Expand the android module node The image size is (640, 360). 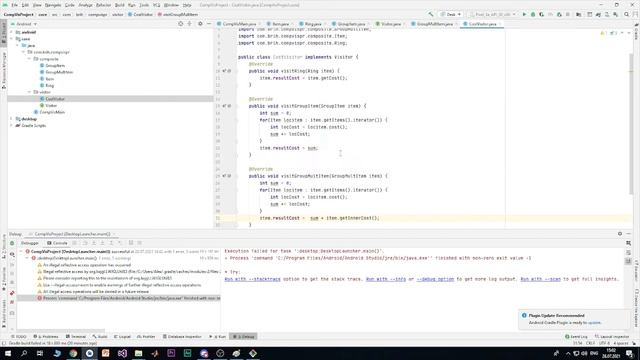[11, 32]
